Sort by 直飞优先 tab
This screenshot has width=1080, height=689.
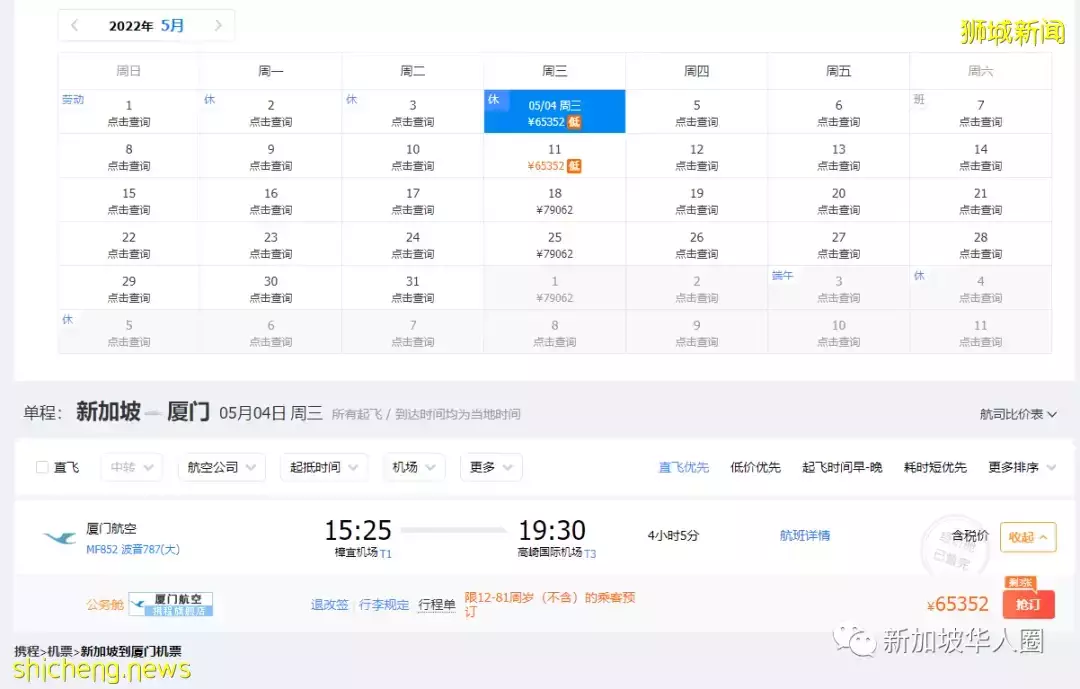click(684, 467)
